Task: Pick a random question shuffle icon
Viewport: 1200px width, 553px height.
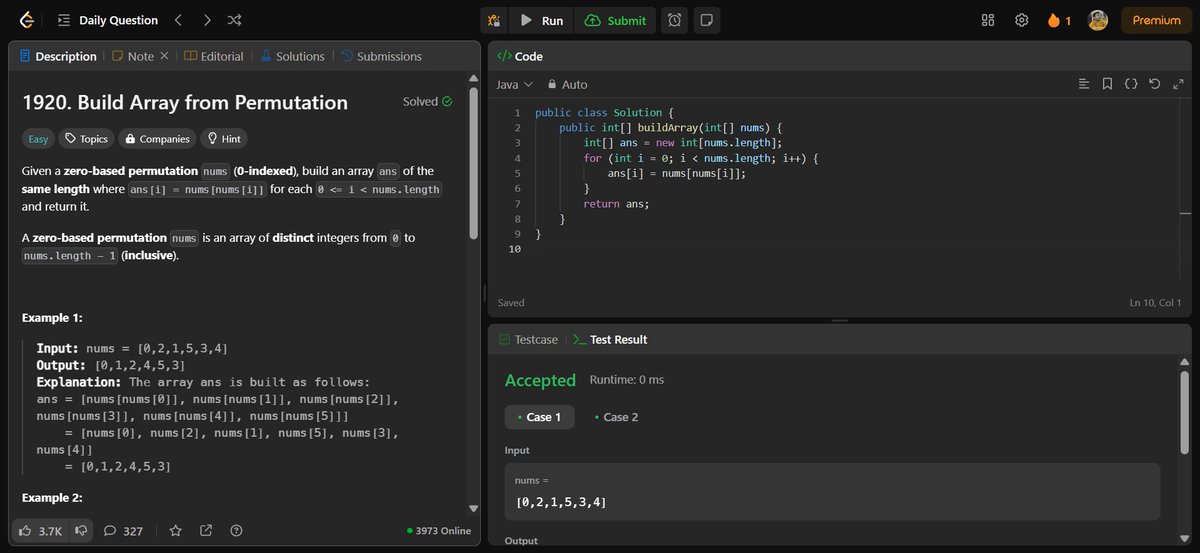Action: click(234, 20)
